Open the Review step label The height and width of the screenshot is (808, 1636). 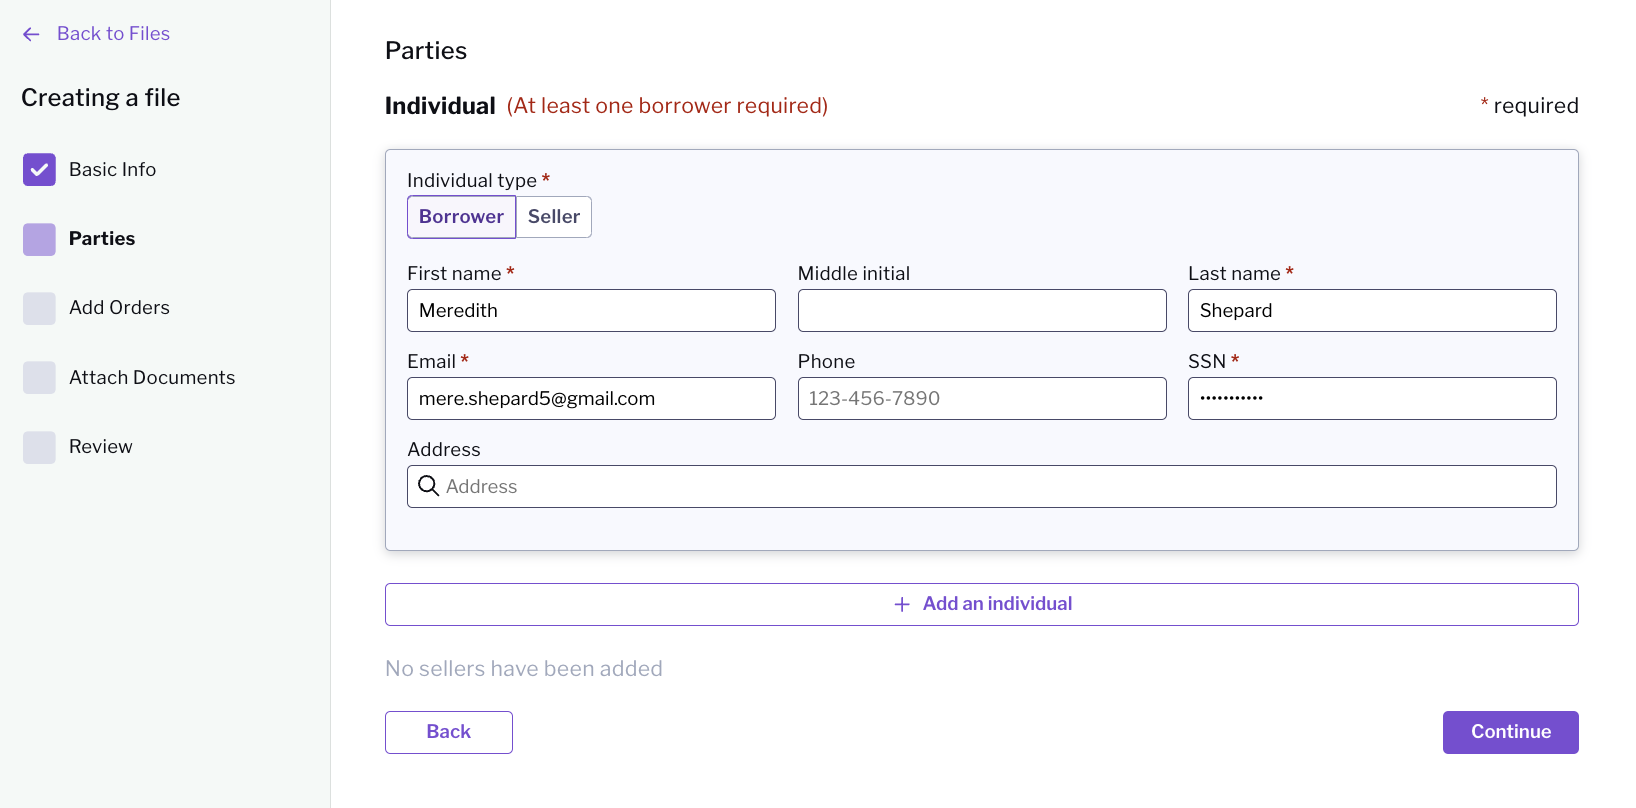(100, 447)
